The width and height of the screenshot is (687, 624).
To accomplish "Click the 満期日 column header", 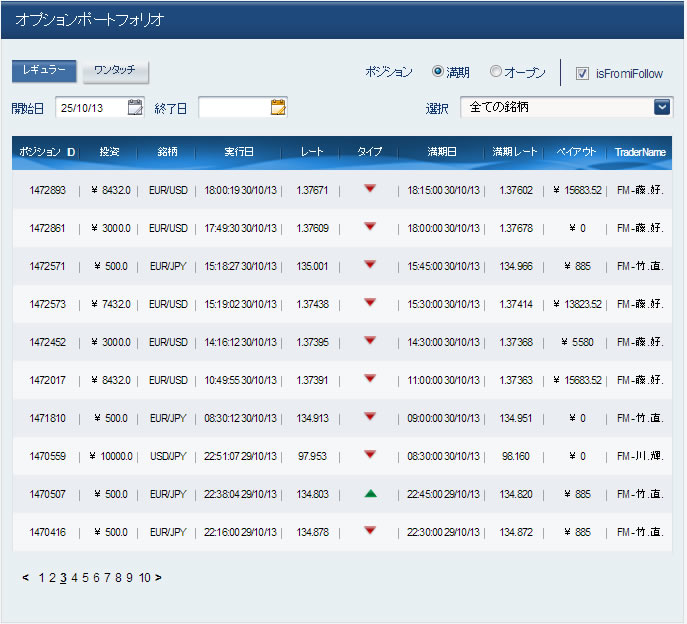I will pos(442,152).
